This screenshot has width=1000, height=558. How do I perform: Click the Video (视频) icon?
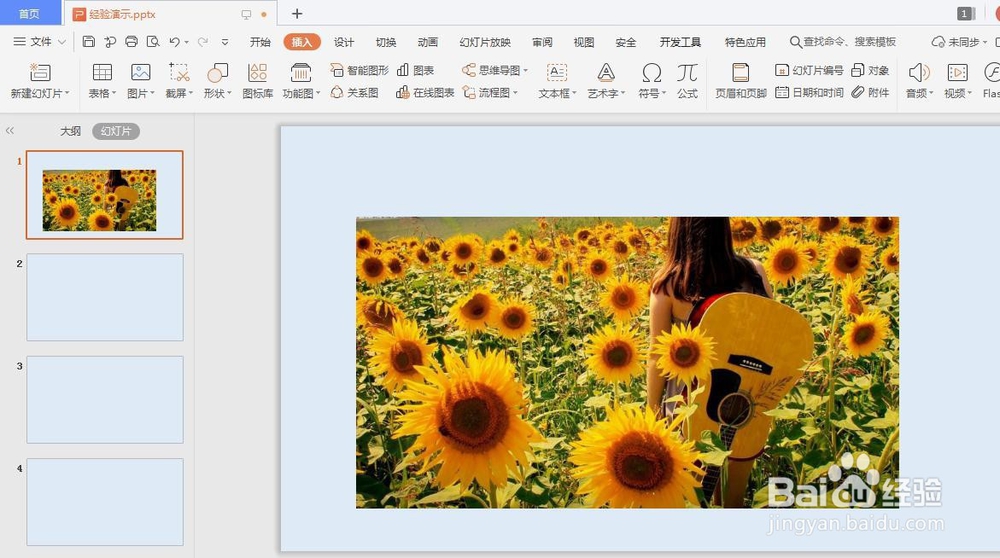957,72
